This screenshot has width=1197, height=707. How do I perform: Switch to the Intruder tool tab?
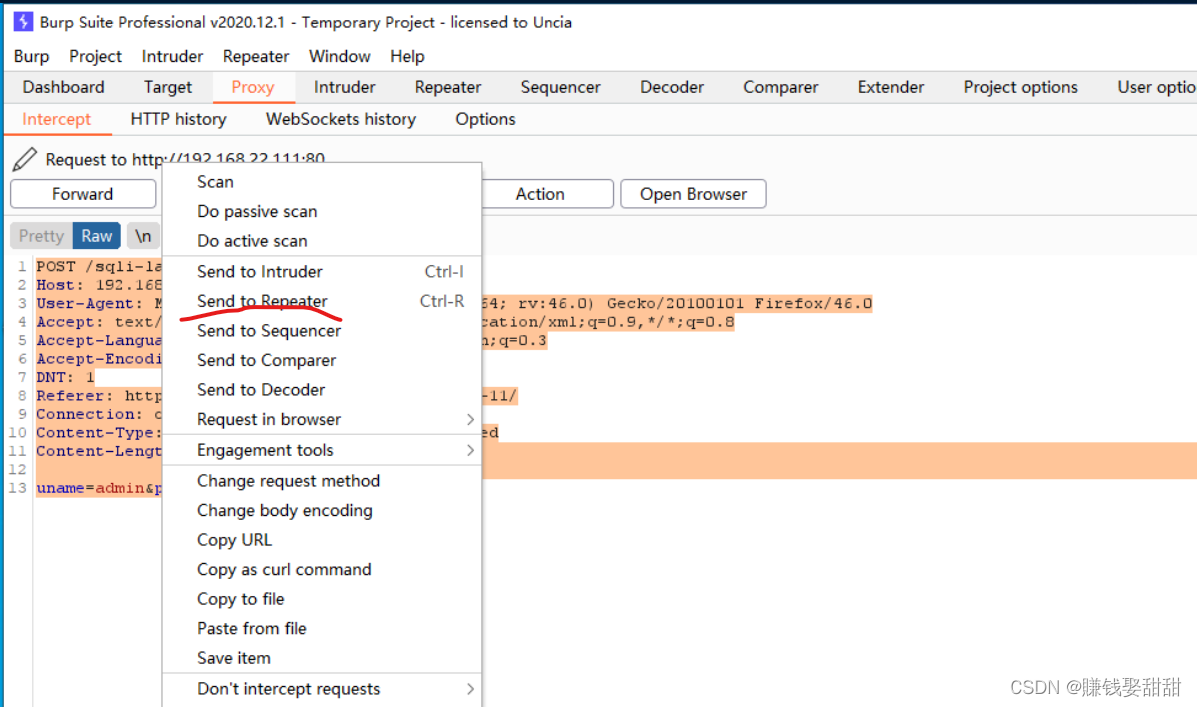[x=344, y=87]
